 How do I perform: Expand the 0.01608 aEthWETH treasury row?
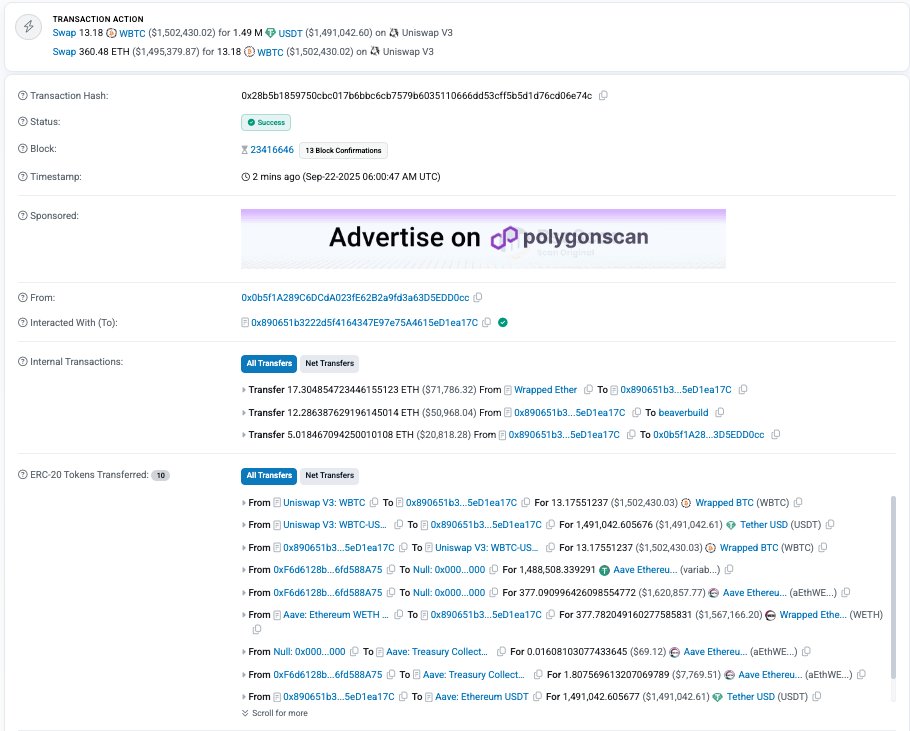(x=244, y=652)
